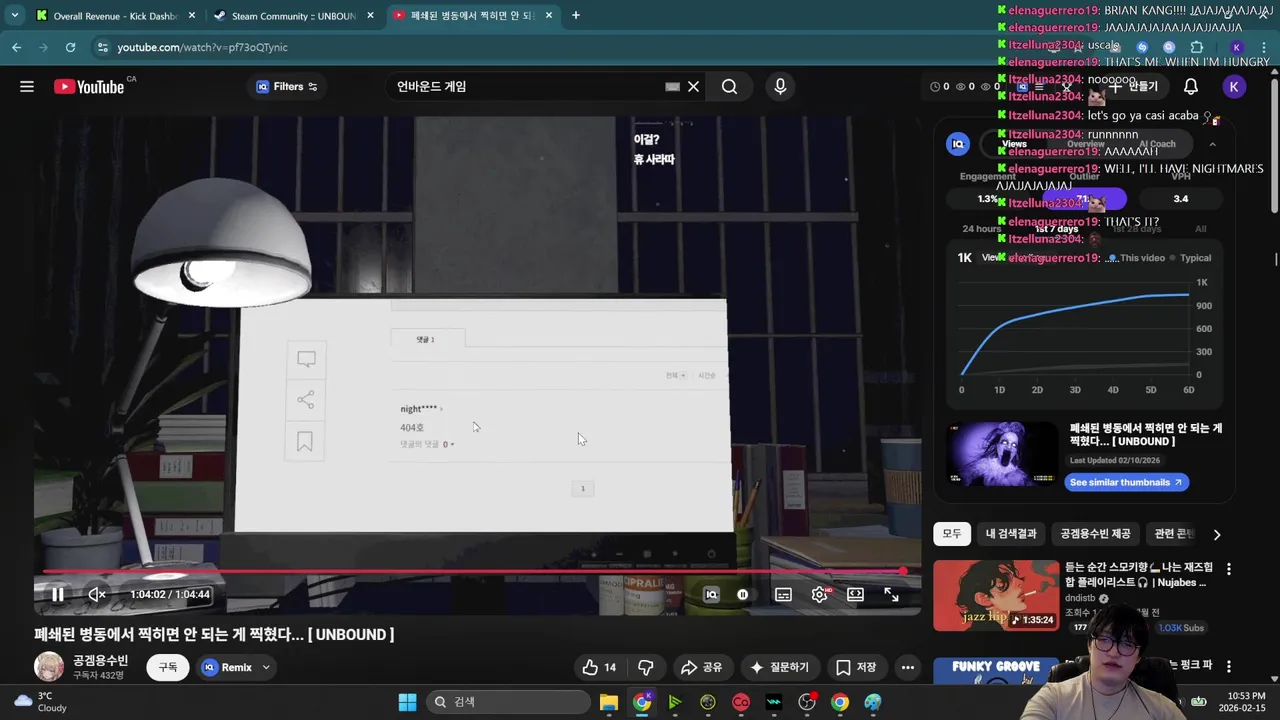
Task: Open the tab search dropdown arrow
Action: tap(14, 16)
